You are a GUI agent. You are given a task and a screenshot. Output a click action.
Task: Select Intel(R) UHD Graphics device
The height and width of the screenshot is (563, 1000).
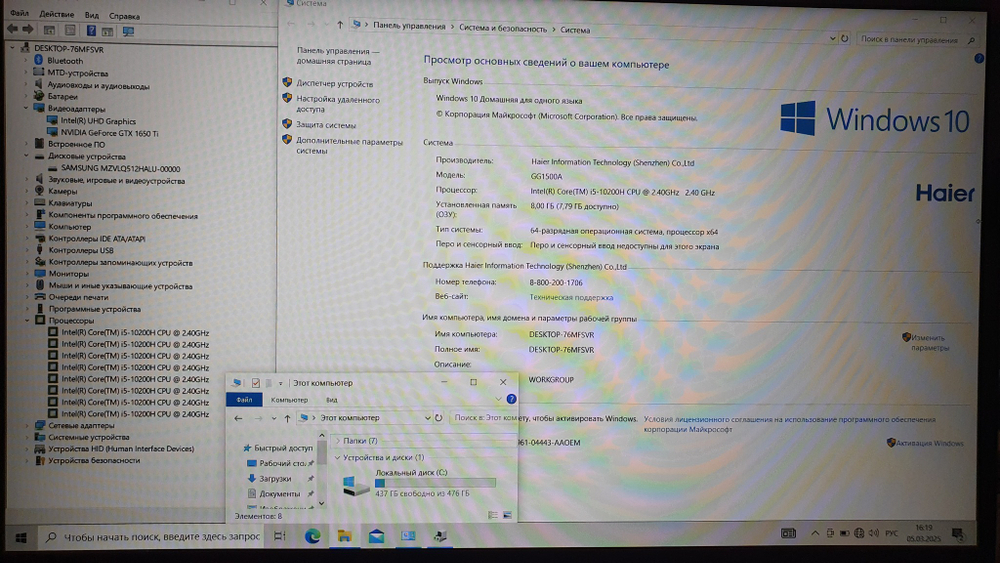[x=98, y=121]
